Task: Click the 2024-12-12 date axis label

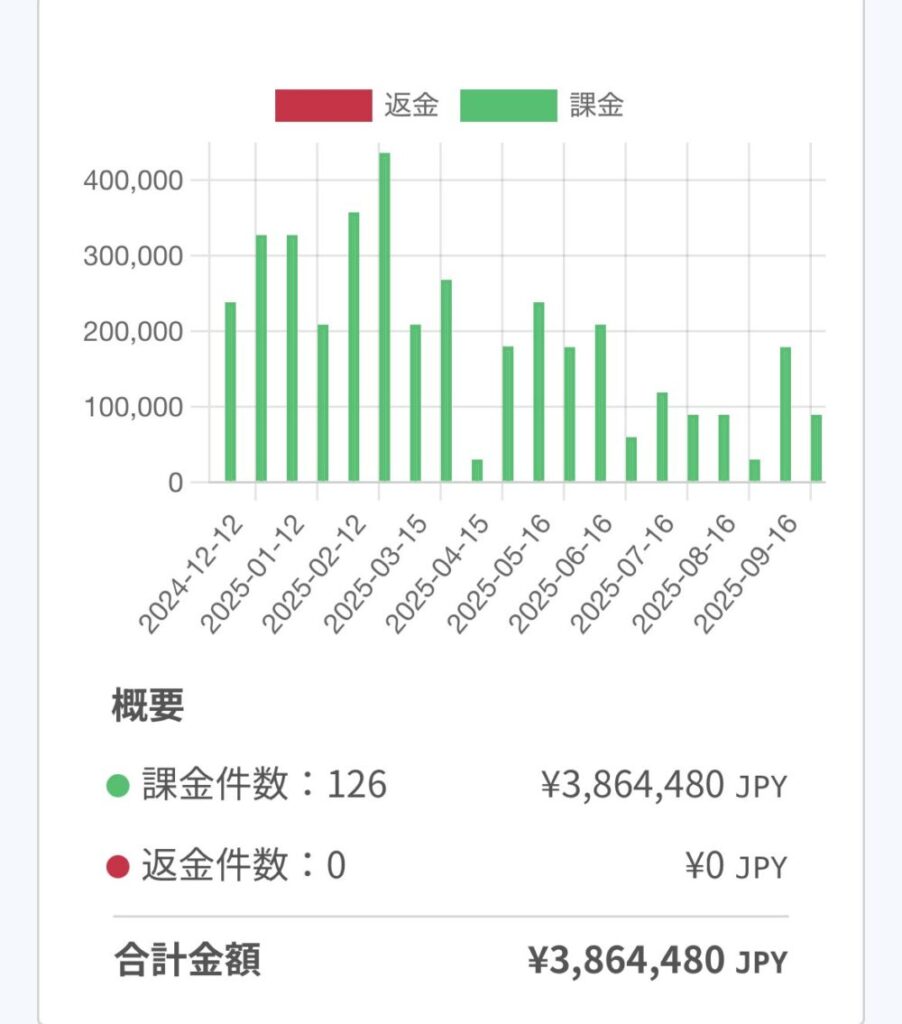Action: pyautogui.click(x=195, y=575)
